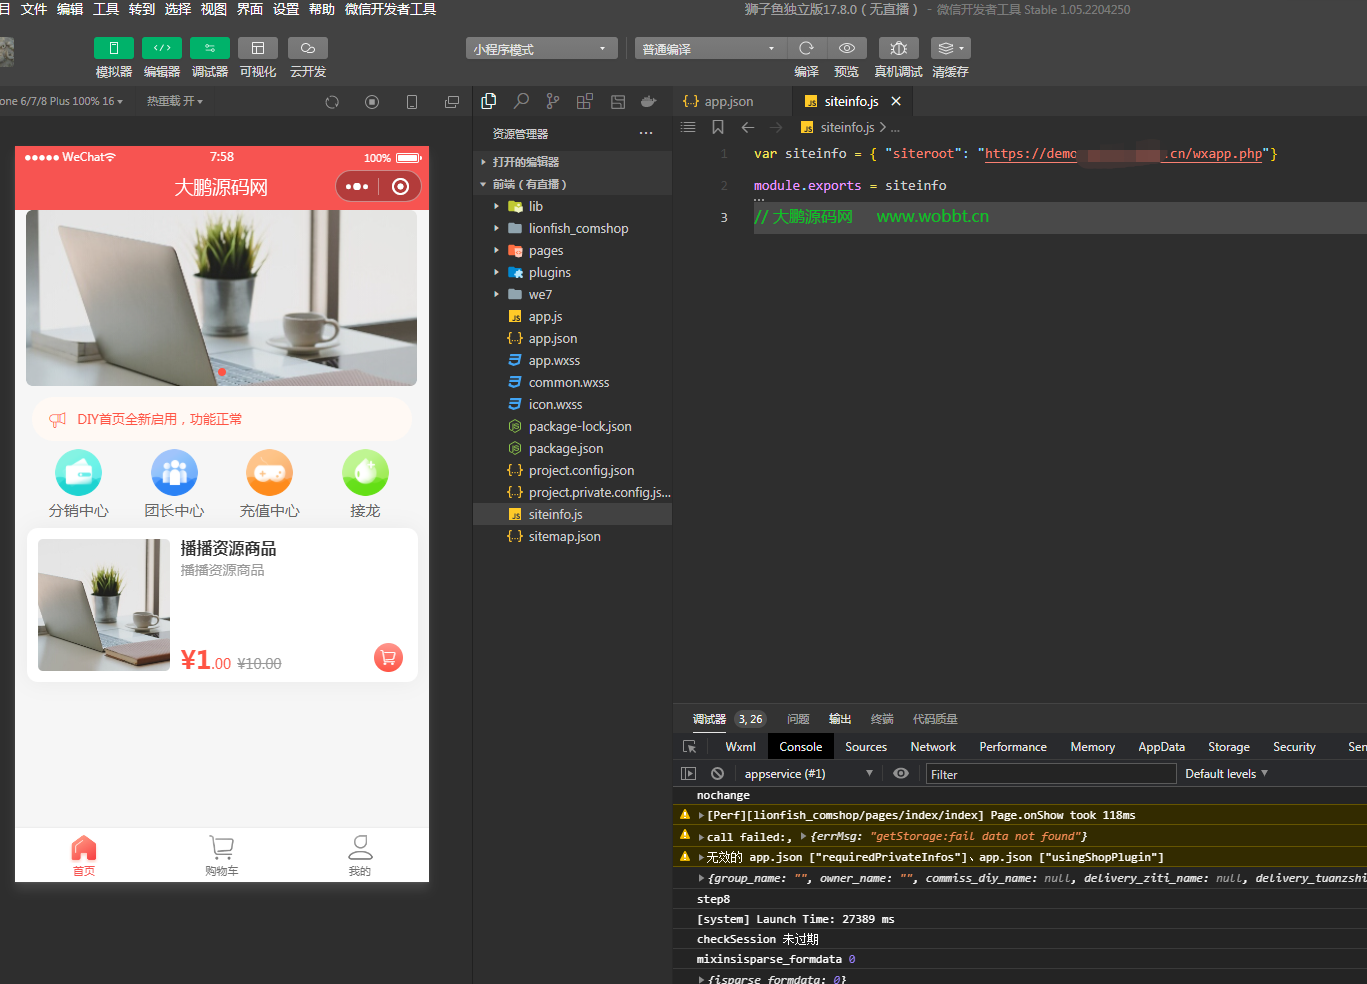Click the console Filter input field
The width and height of the screenshot is (1367, 984).
pyautogui.click(x=1048, y=774)
